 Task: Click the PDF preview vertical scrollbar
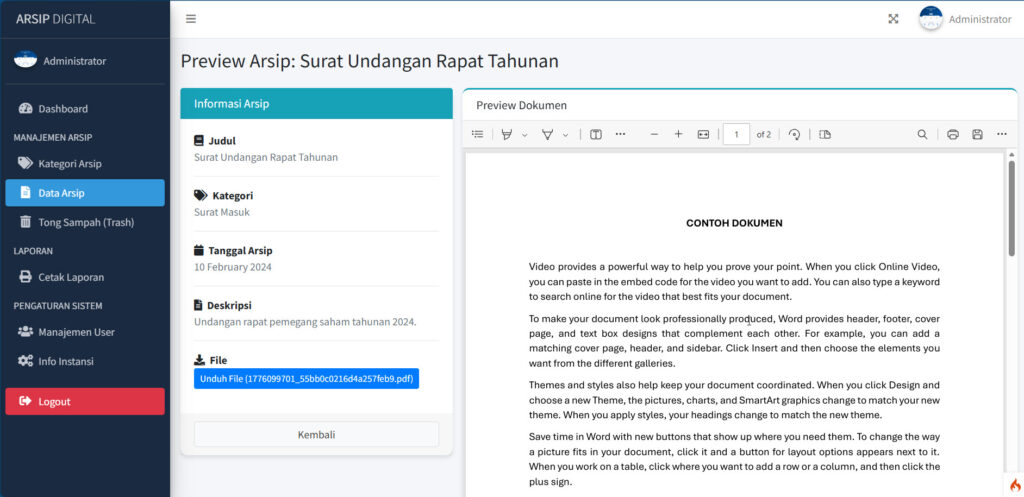pos(1010,210)
